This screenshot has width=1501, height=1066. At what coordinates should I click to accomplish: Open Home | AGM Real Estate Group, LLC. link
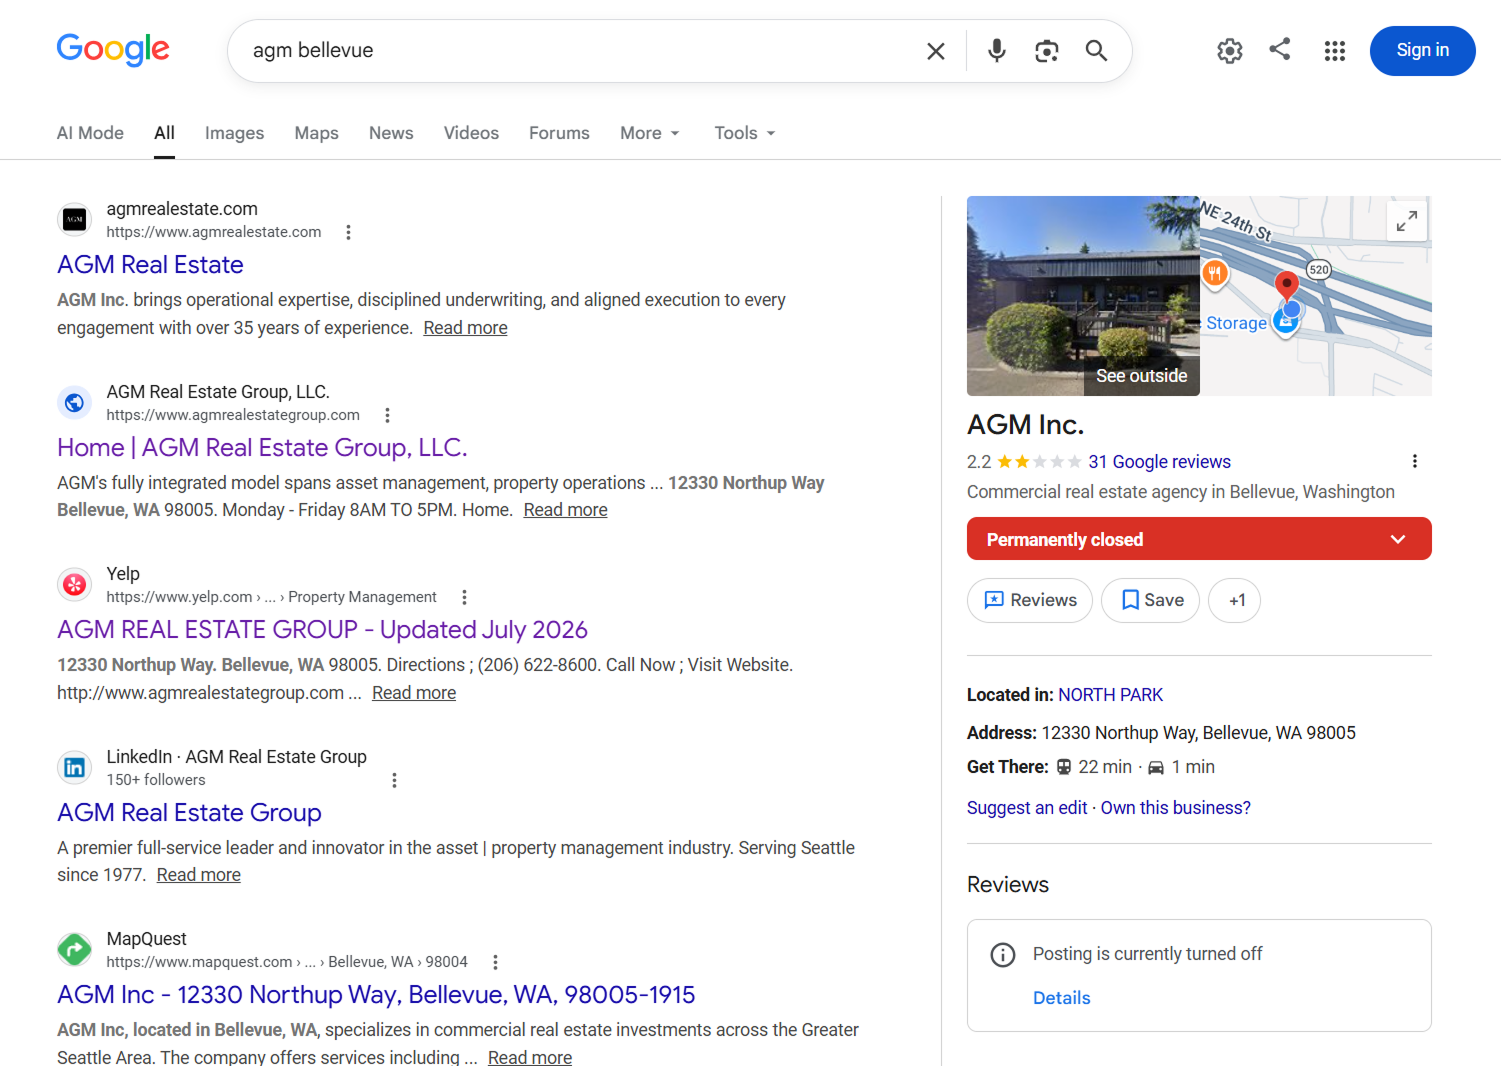262,448
